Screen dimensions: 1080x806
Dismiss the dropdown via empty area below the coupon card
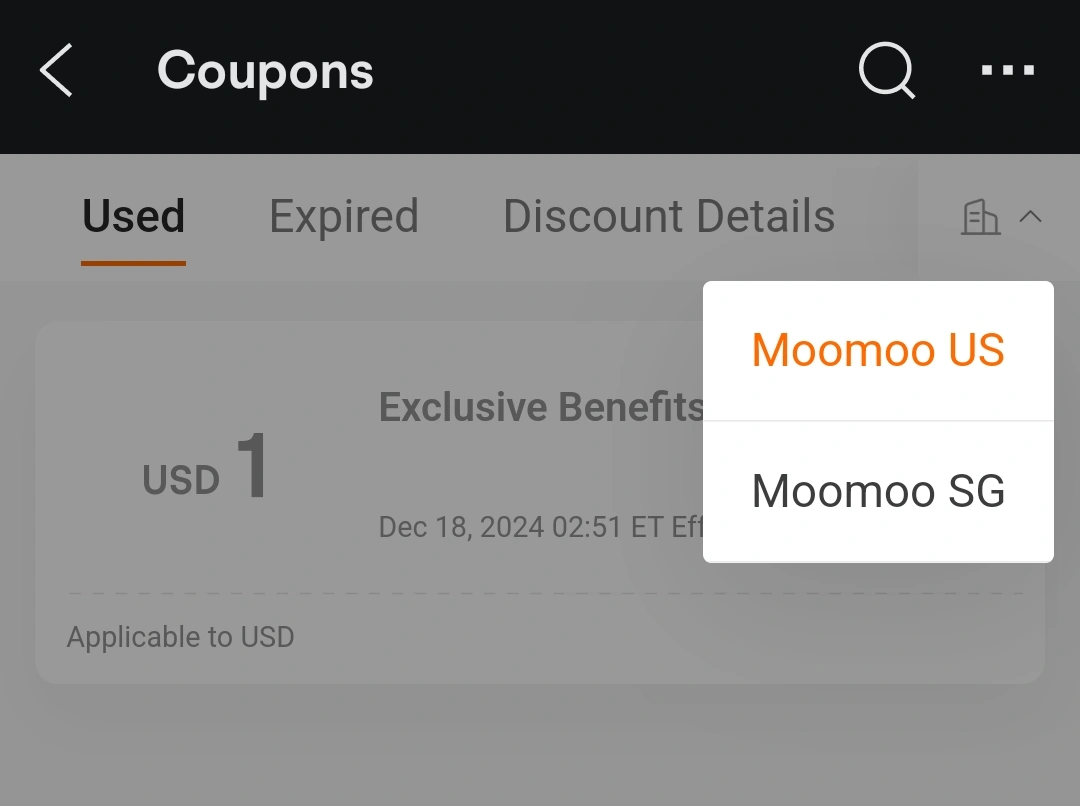point(540,745)
